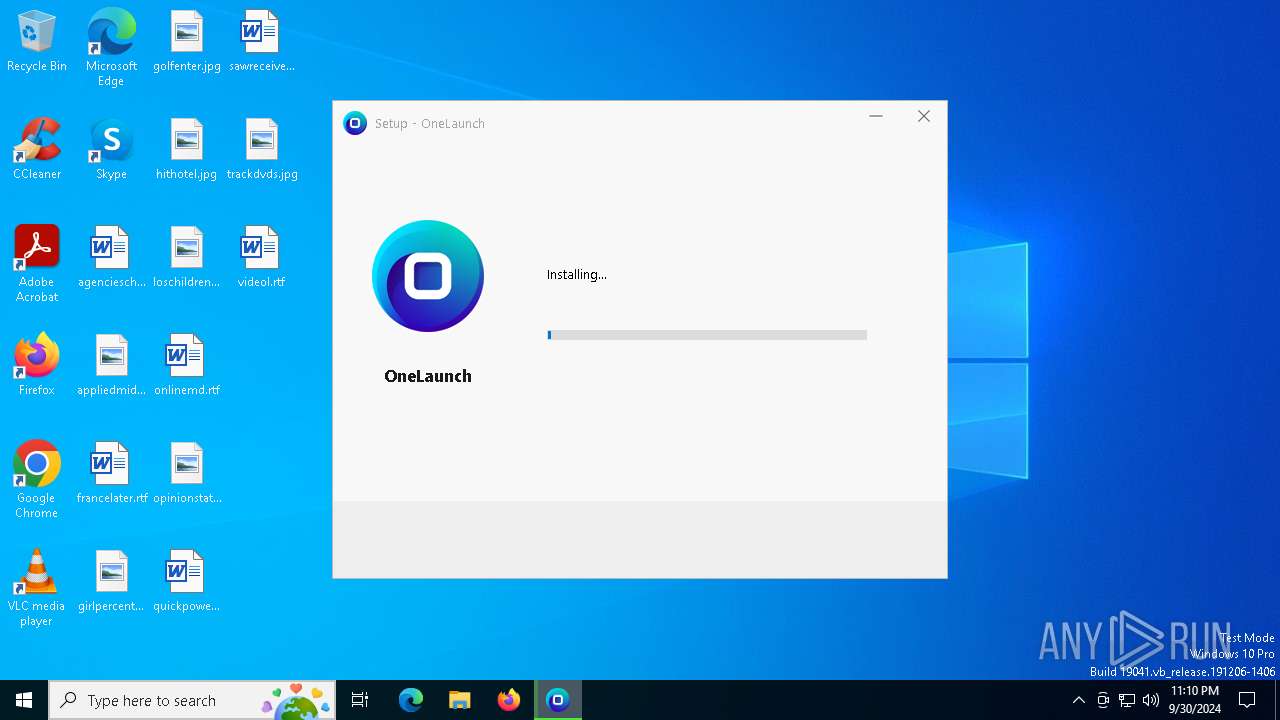
Task: Minimize the OneLaunch setup window
Action: coord(876,116)
